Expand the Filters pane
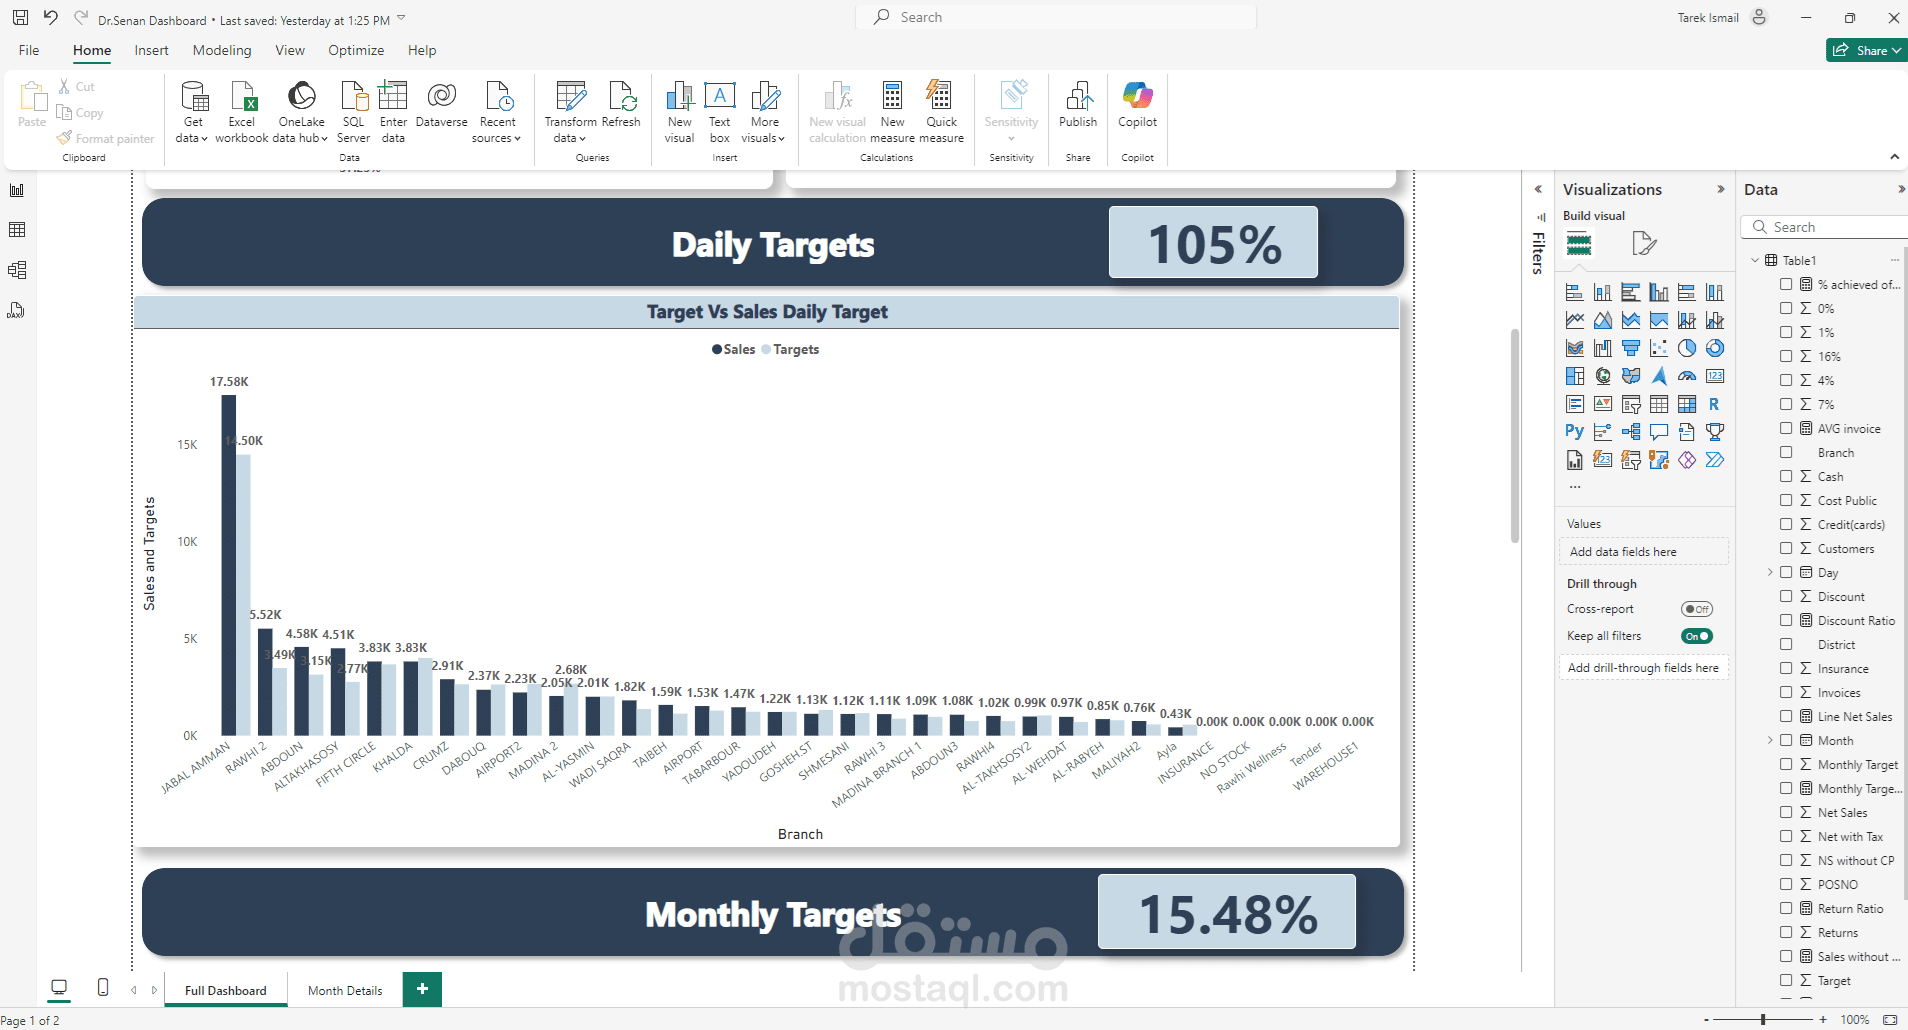The image size is (1908, 1030). point(1538,189)
